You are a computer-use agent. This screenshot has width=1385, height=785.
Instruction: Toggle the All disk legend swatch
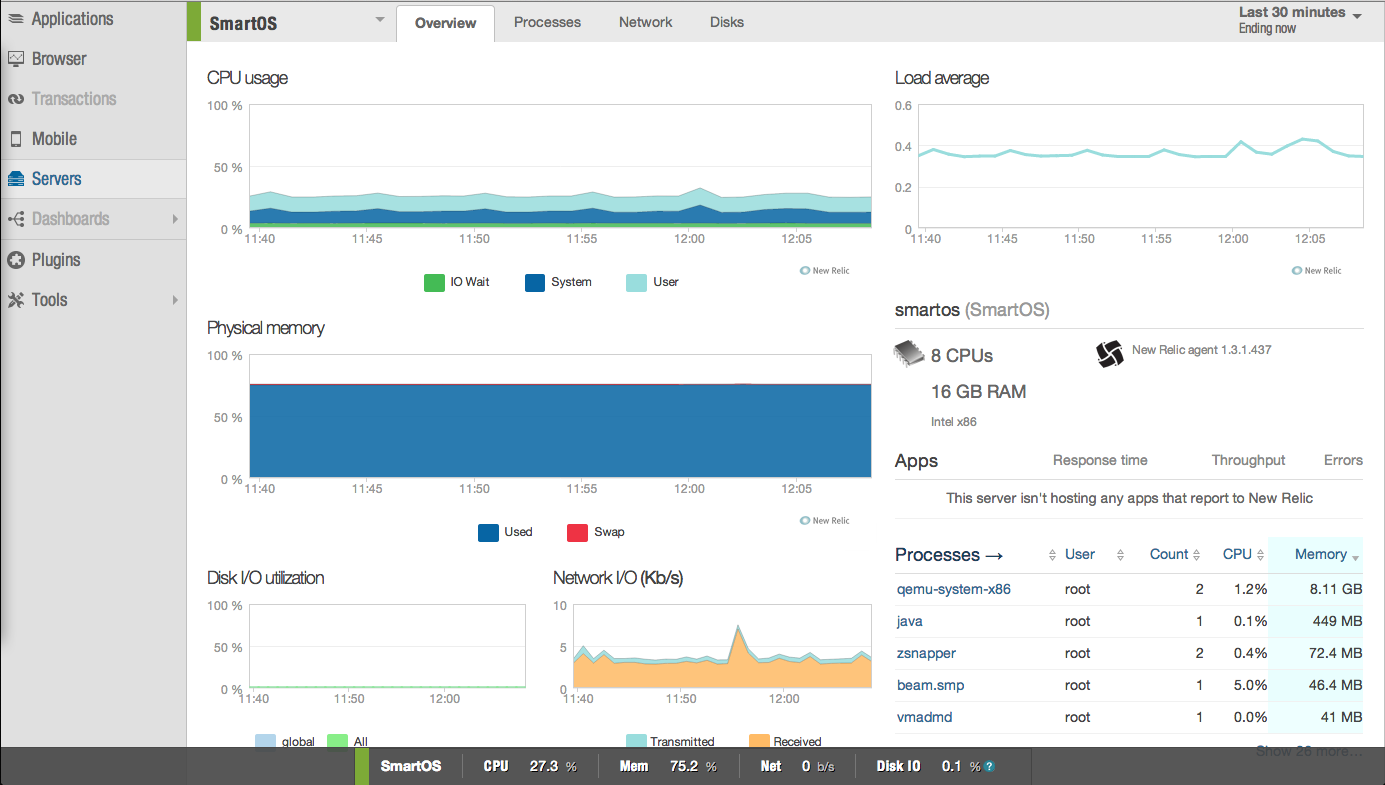(x=337, y=741)
